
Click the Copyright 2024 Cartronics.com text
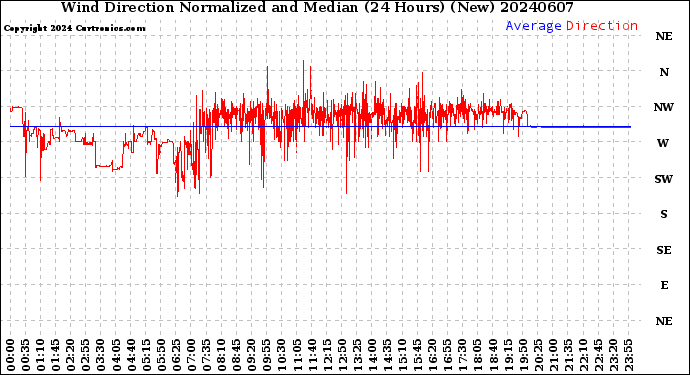[x=74, y=29]
